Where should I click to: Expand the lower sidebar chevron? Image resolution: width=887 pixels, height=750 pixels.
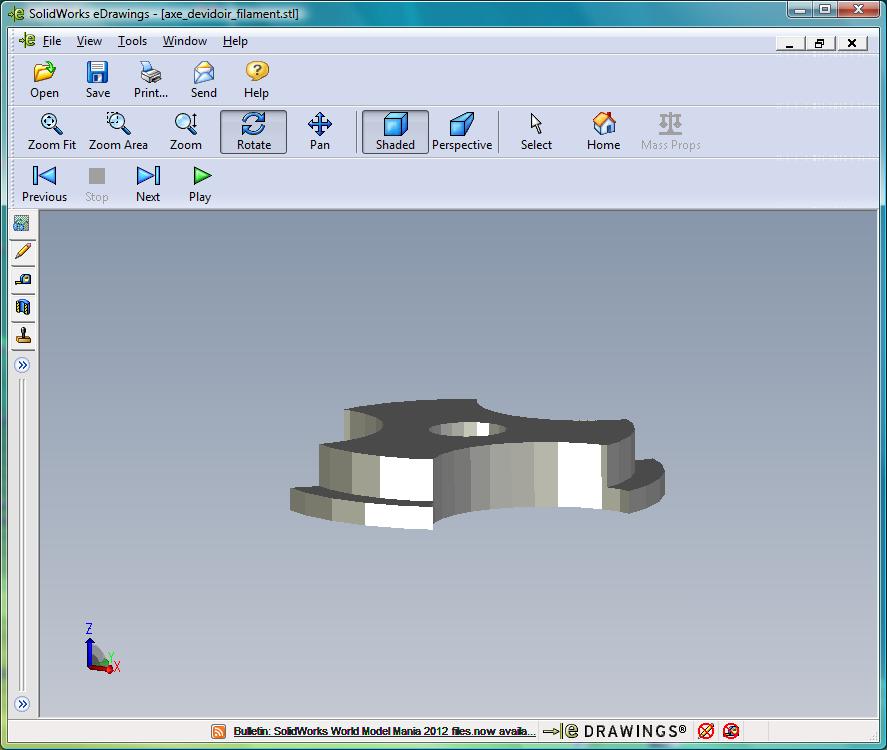[22, 704]
